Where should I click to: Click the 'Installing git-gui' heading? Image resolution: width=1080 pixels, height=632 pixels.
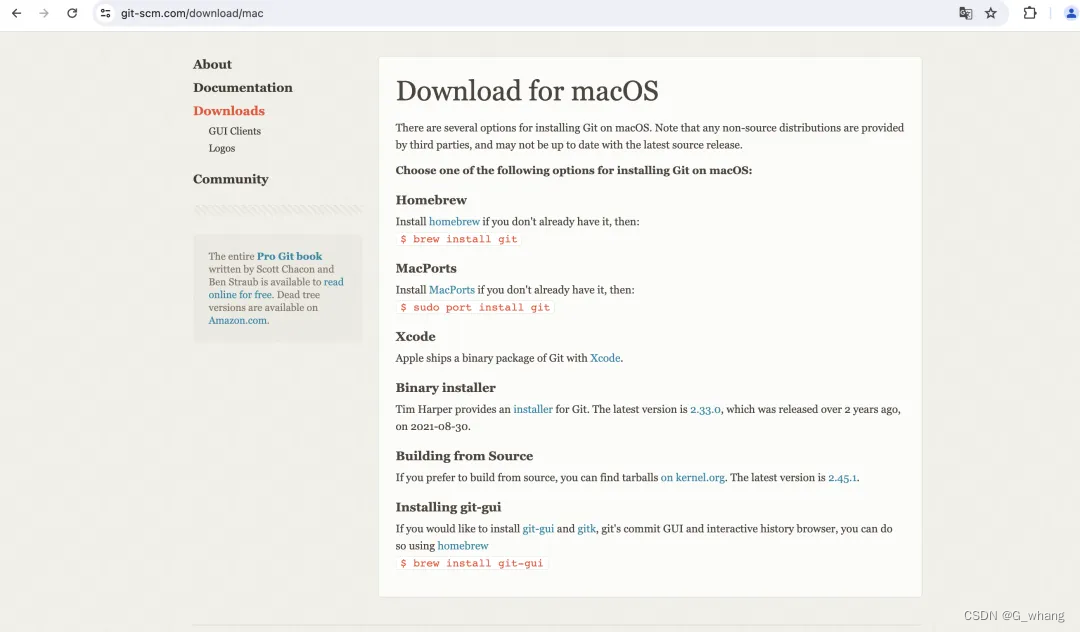click(448, 507)
